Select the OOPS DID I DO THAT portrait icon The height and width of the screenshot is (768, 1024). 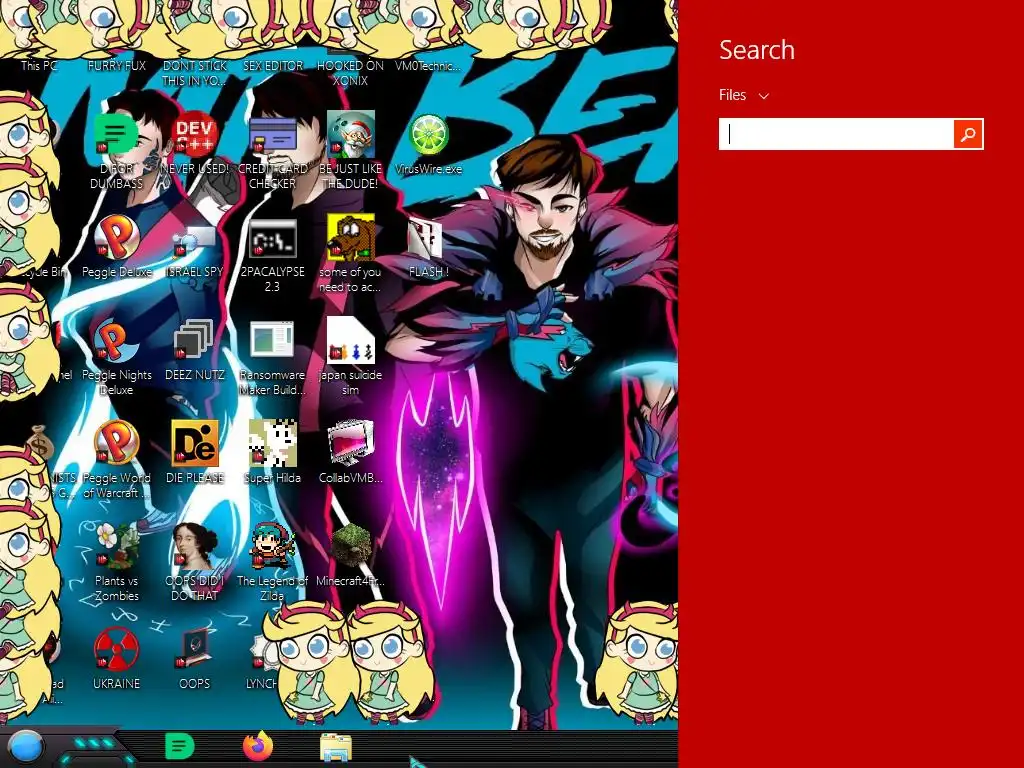click(195, 545)
